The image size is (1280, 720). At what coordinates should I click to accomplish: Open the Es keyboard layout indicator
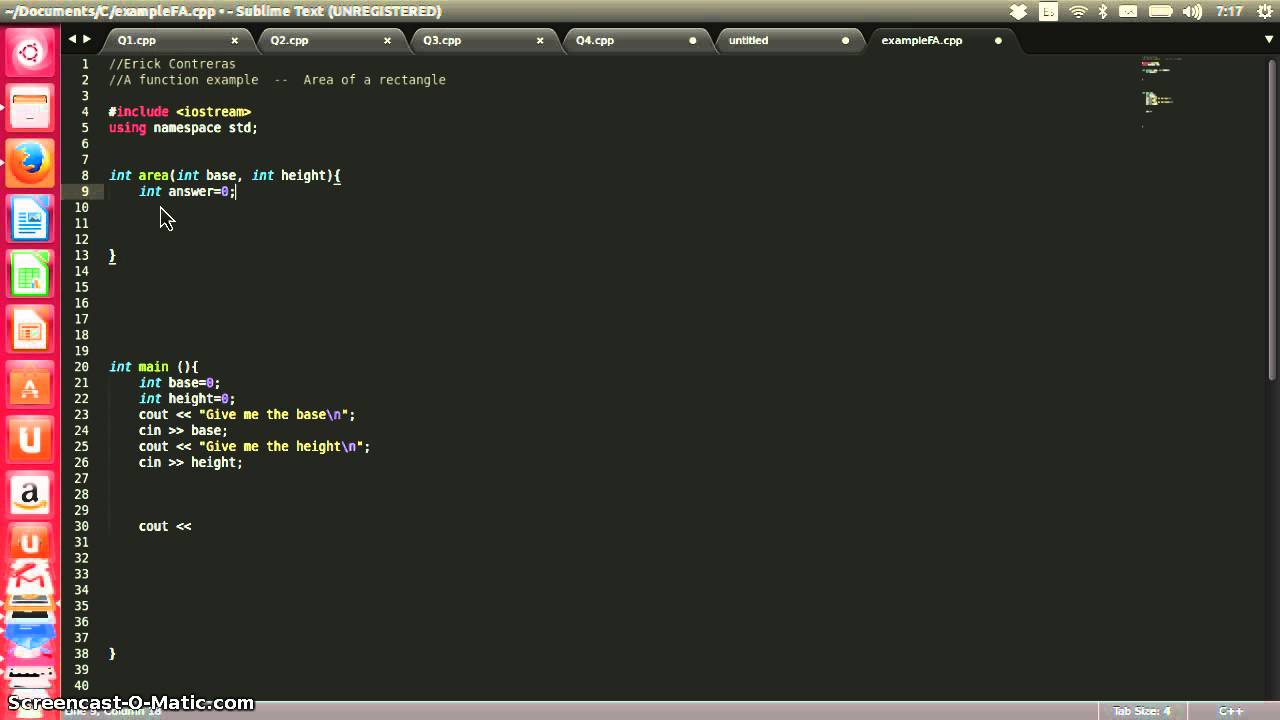(x=1048, y=12)
